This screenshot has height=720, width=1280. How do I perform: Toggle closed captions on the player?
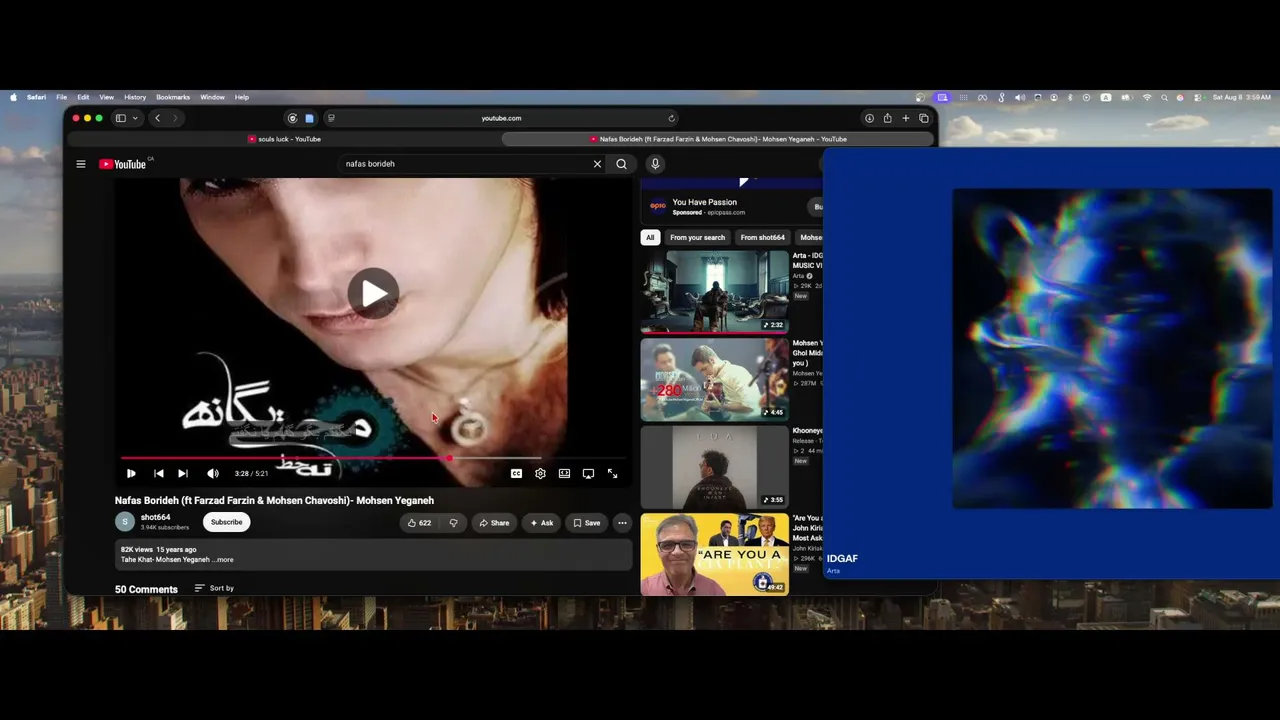516,474
